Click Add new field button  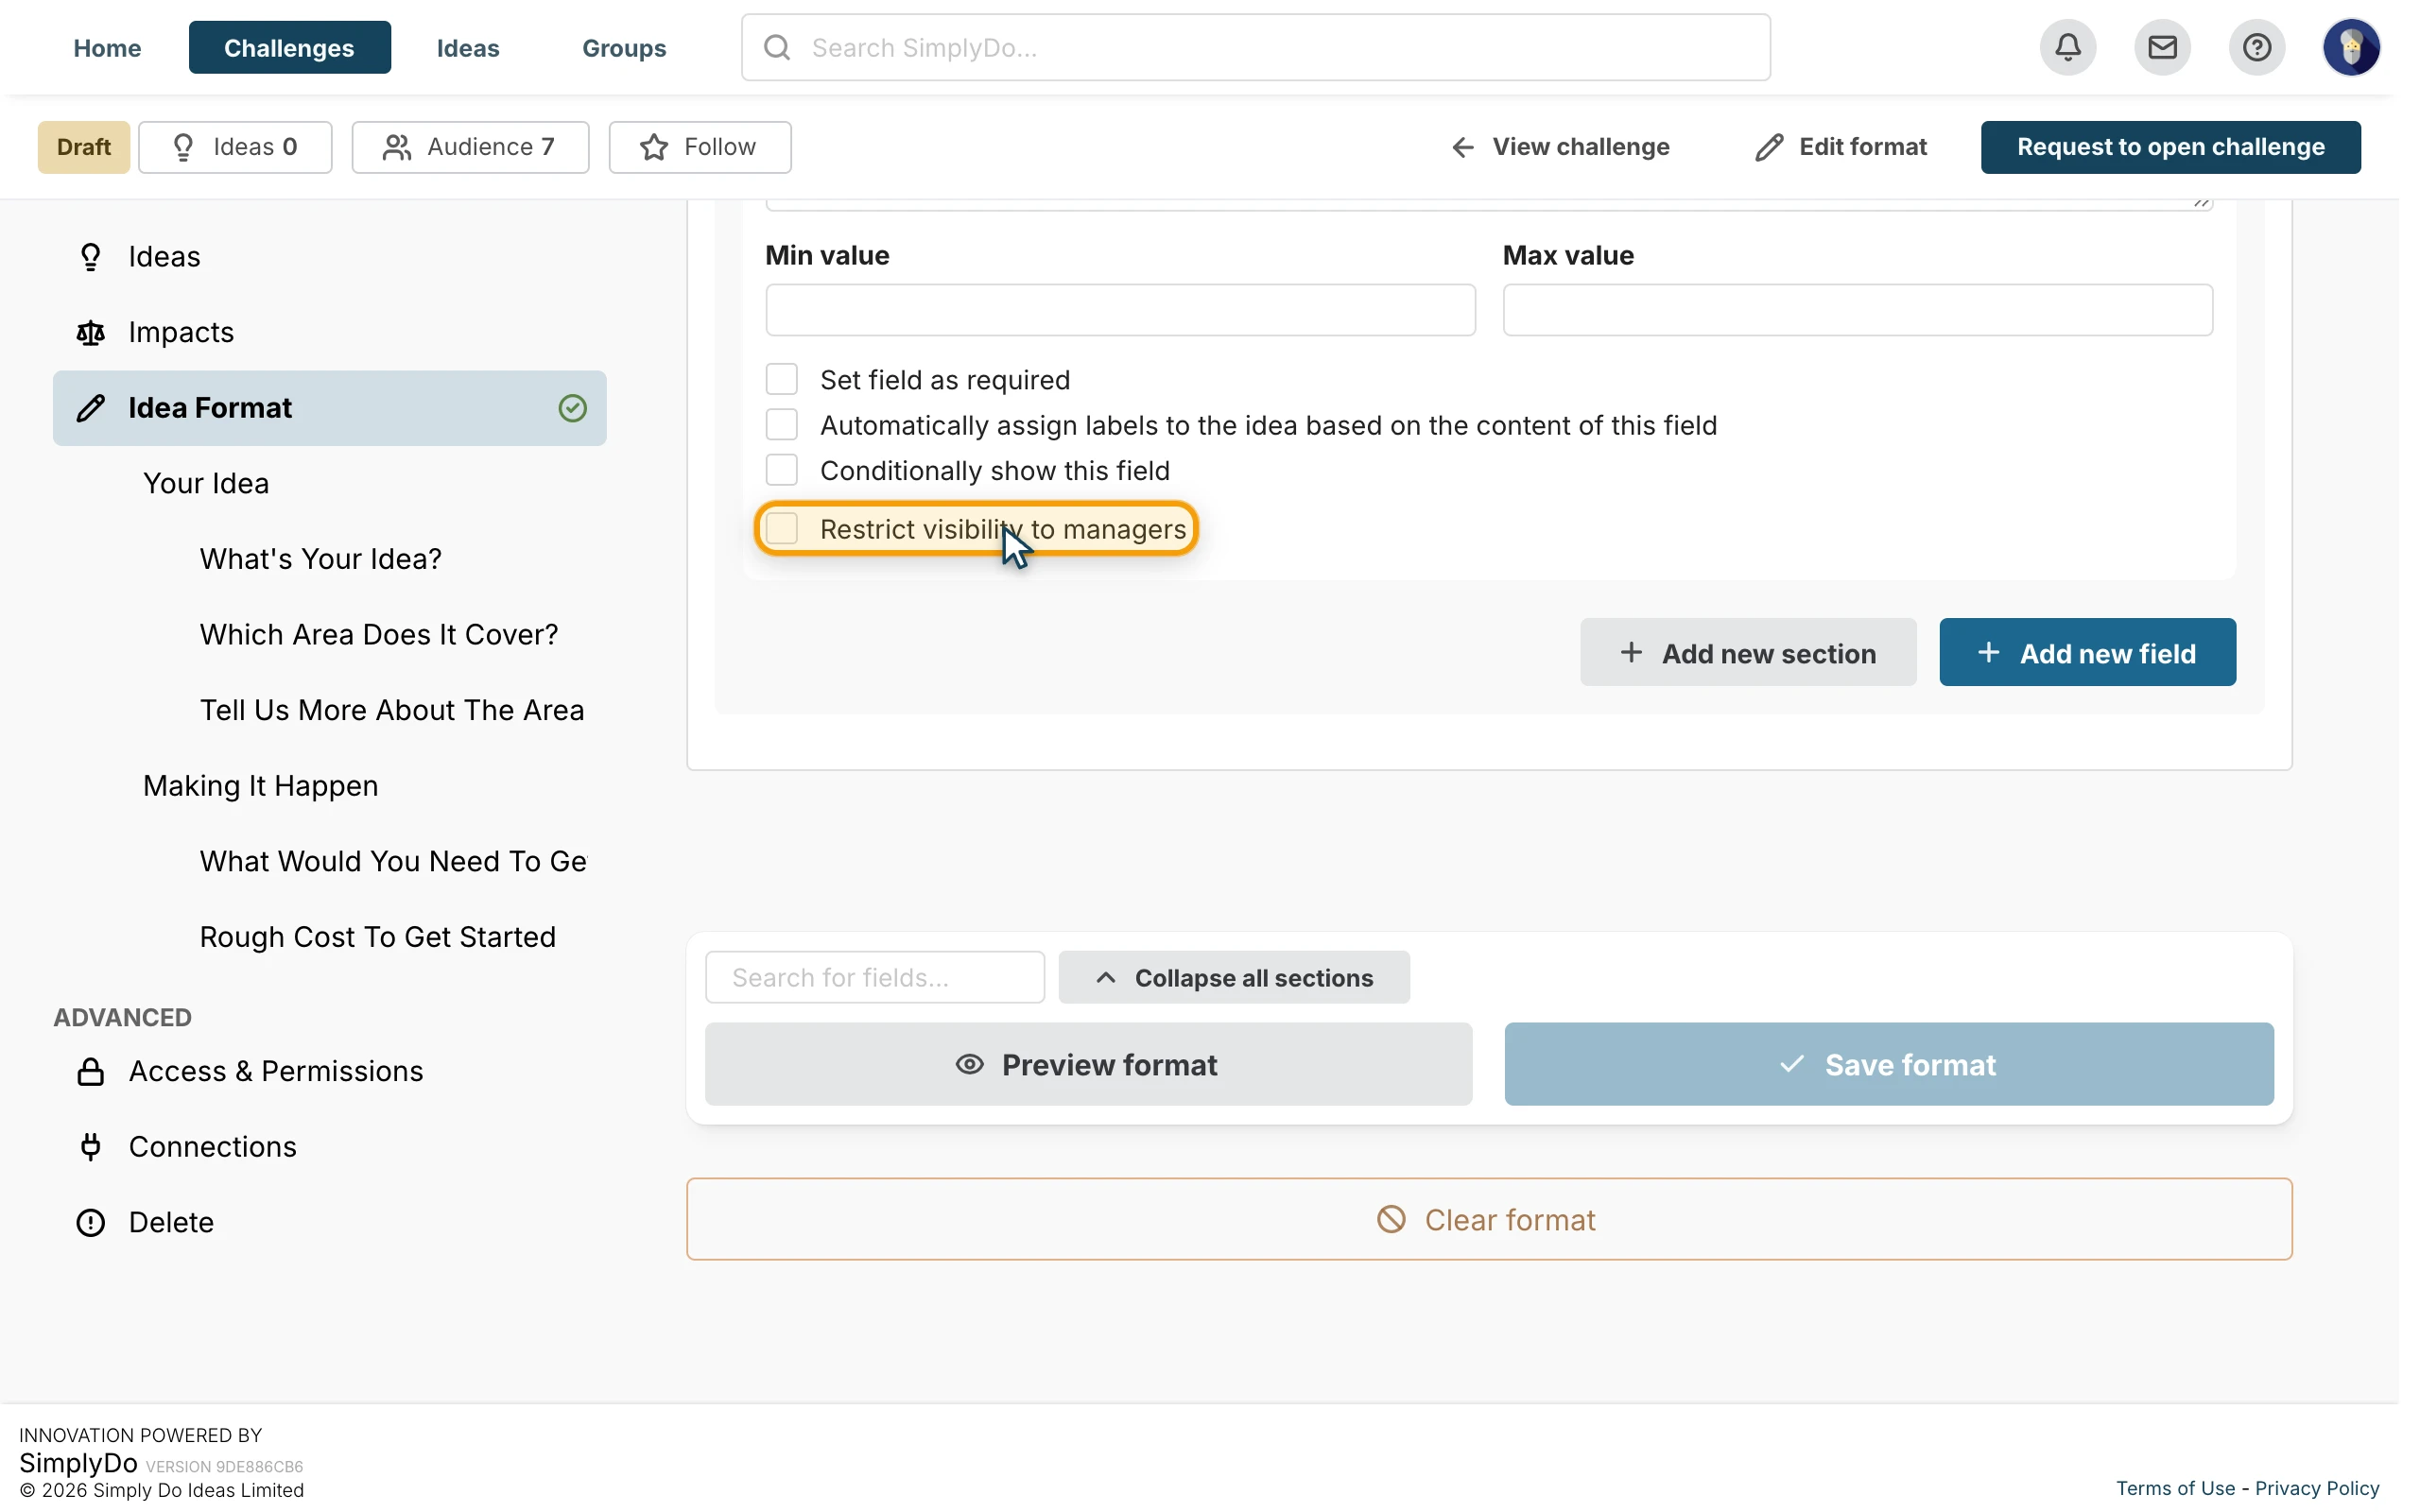[2087, 652]
